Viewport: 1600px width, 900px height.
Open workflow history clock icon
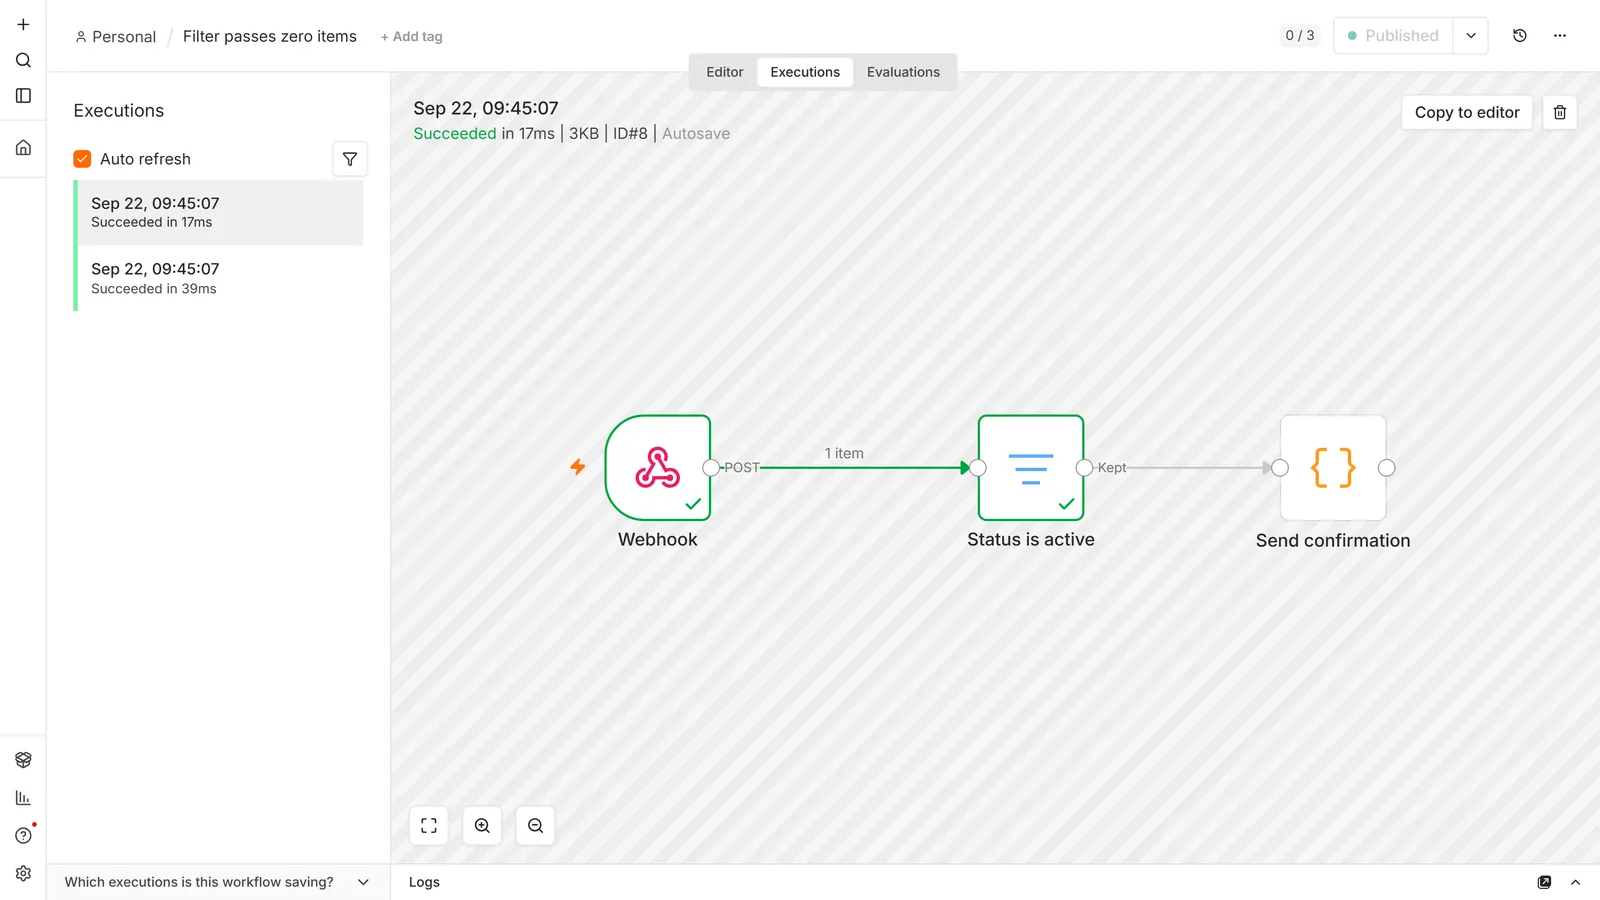1519,36
